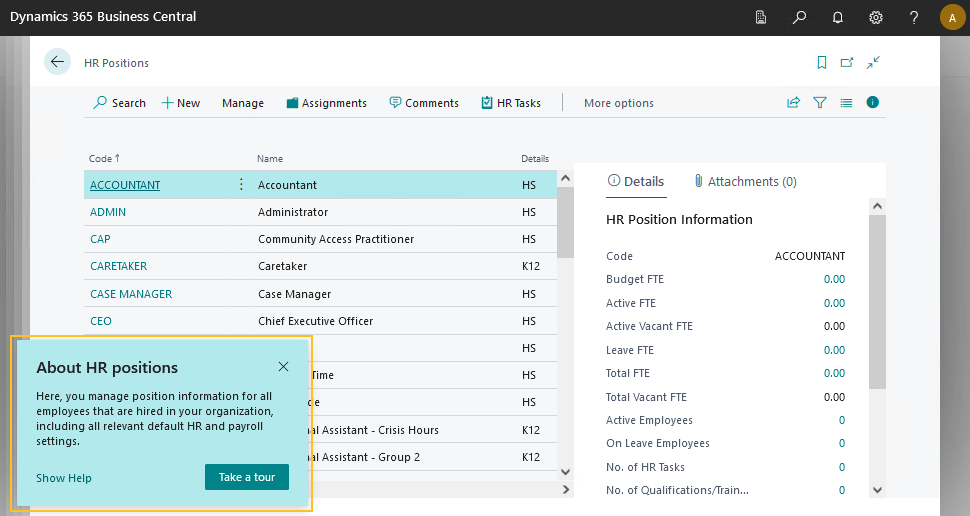
Task: Open the settings gear icon
Action: [875, 17]
